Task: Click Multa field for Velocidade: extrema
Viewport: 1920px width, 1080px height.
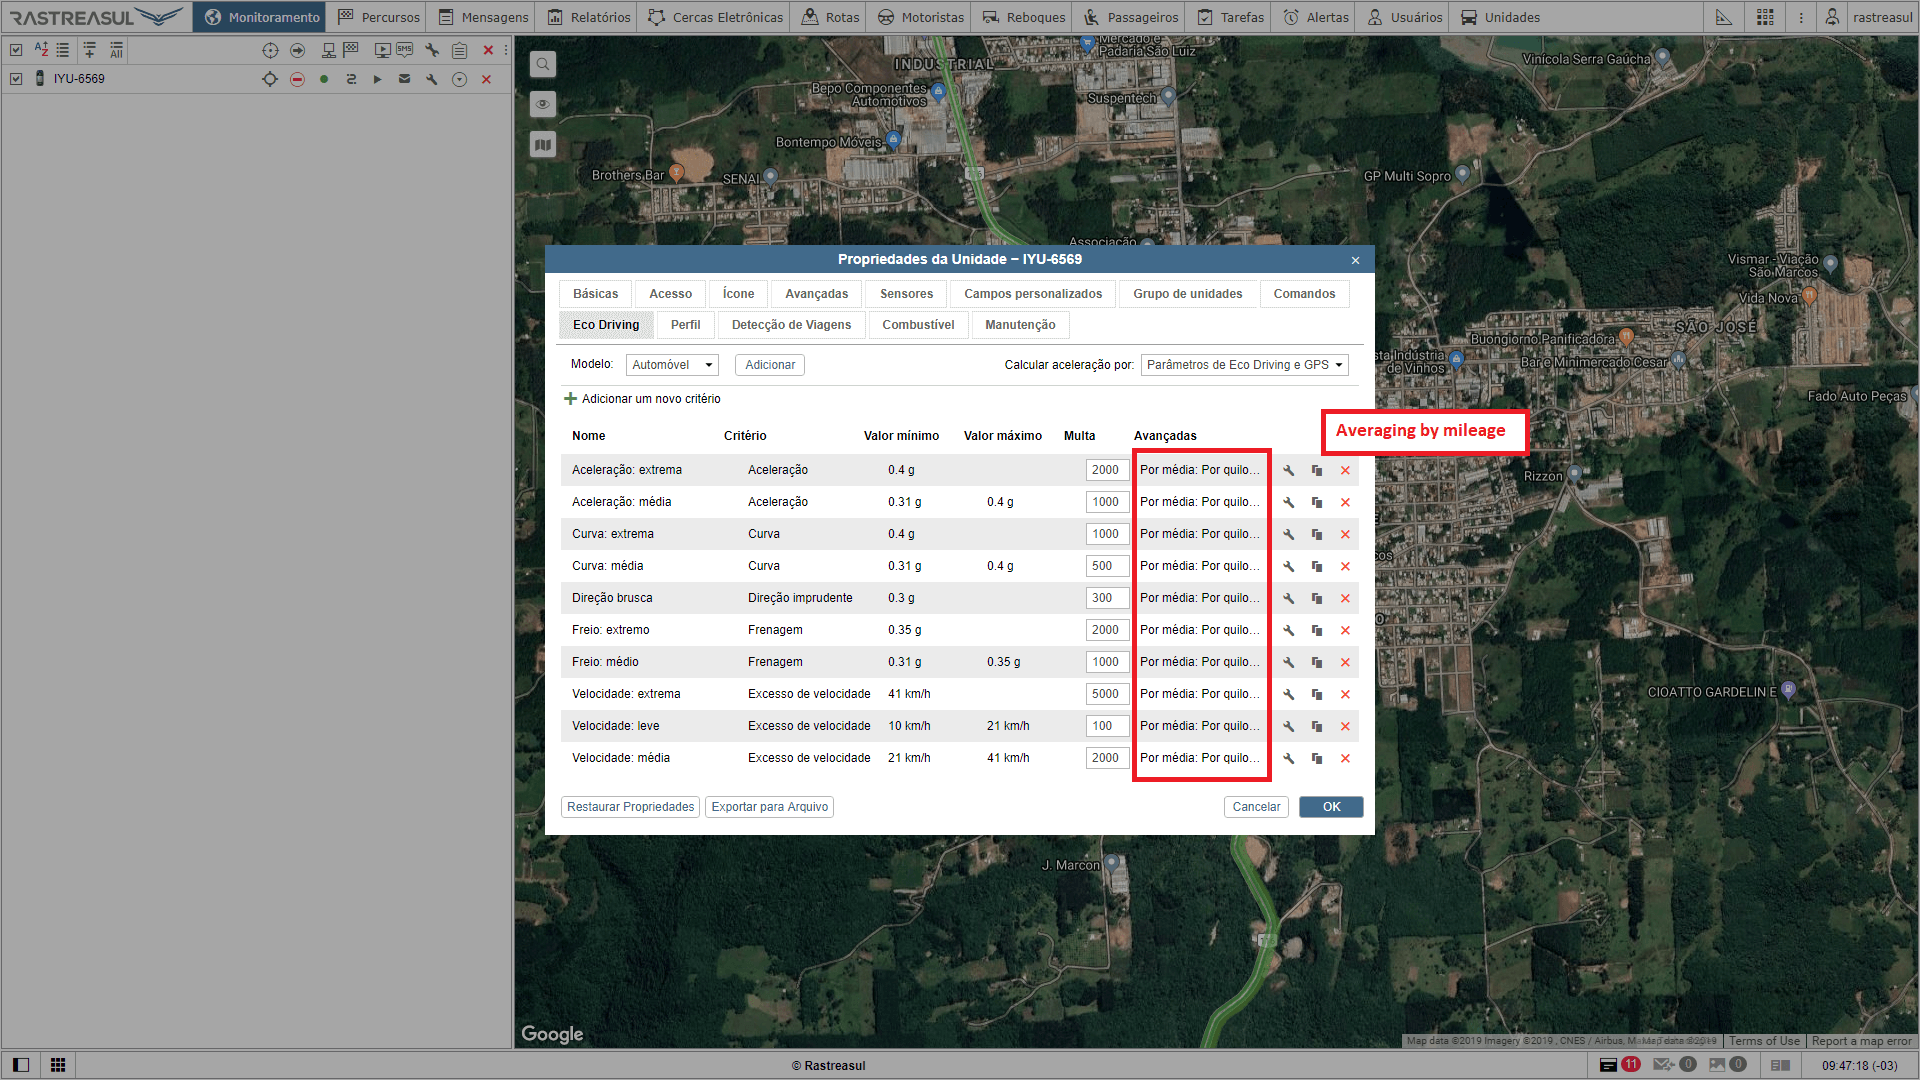Action: tap(1106, 694)
